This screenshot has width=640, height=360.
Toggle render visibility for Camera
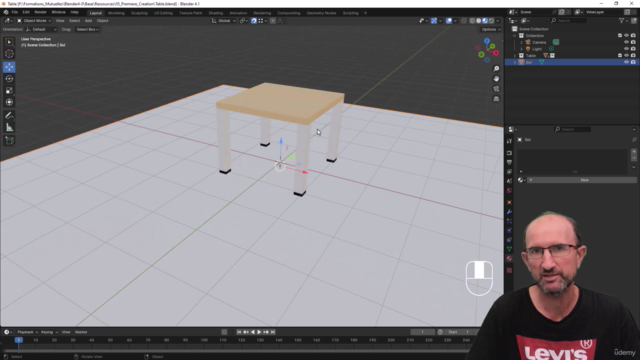click(x=633, y=42)
